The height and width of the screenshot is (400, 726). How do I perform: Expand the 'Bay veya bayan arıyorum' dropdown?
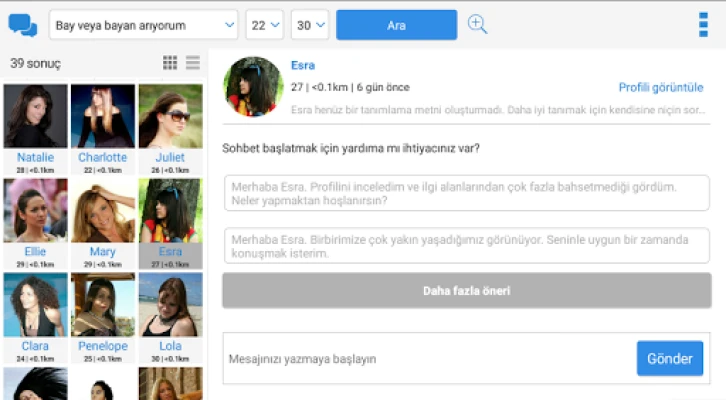(143, 25)
